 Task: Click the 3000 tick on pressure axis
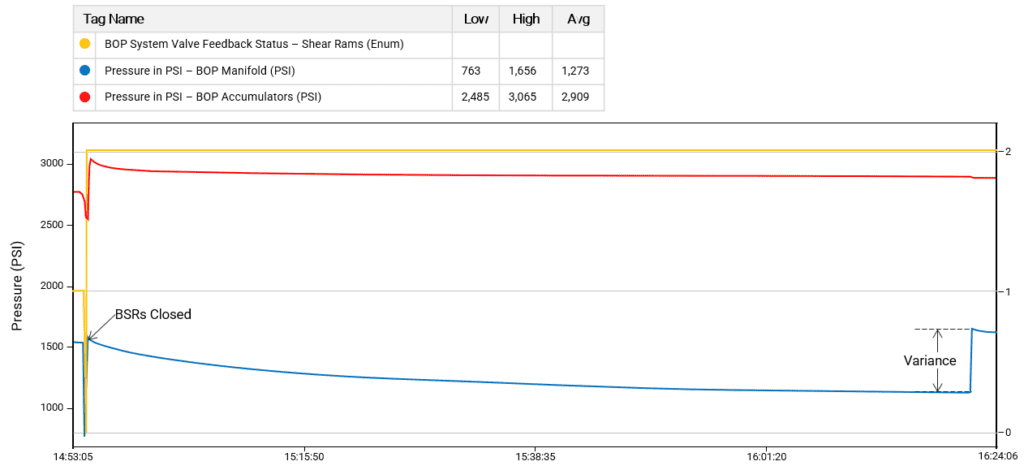tap(49, 164)
